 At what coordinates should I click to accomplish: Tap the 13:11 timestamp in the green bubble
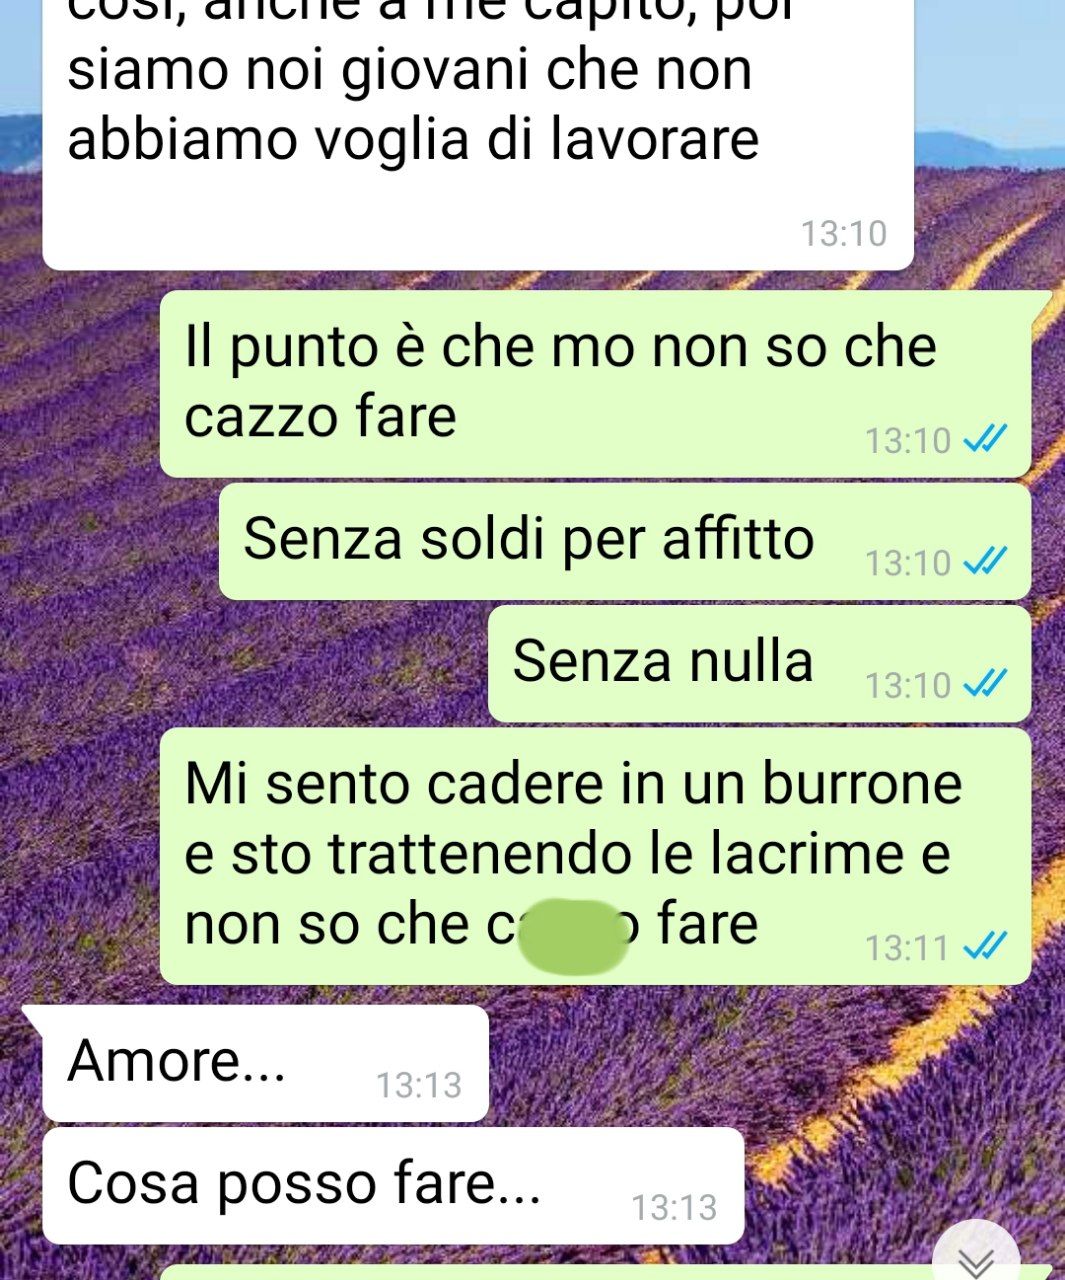(x=907, y=947)
